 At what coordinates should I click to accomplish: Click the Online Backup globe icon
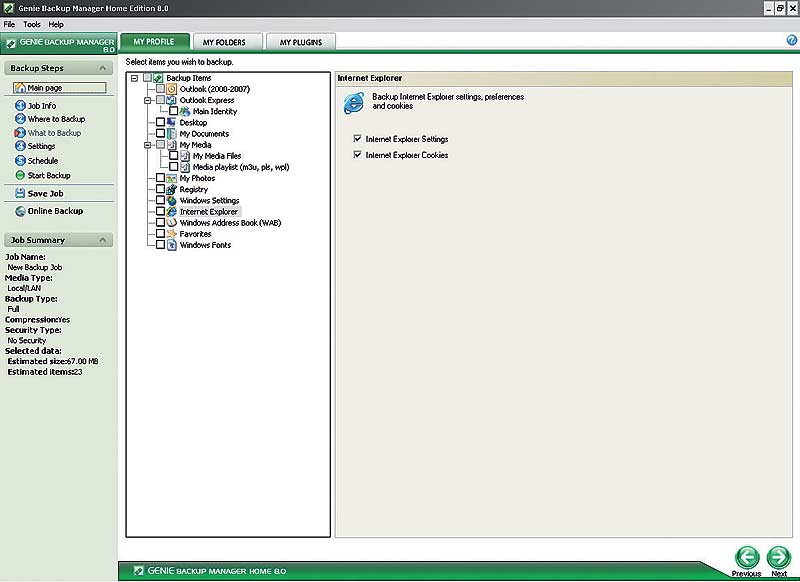point(20,211)
